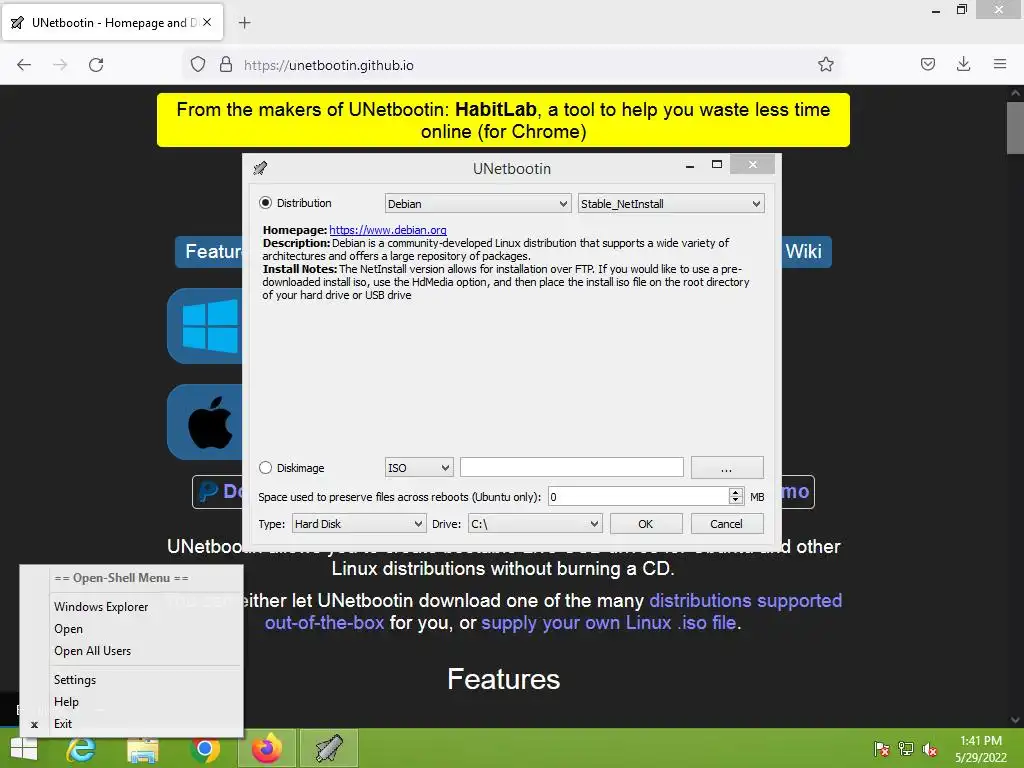Click OK in UNetbootin dialog
Viewport: 1024px width, 768px height.
pos(646,524)
